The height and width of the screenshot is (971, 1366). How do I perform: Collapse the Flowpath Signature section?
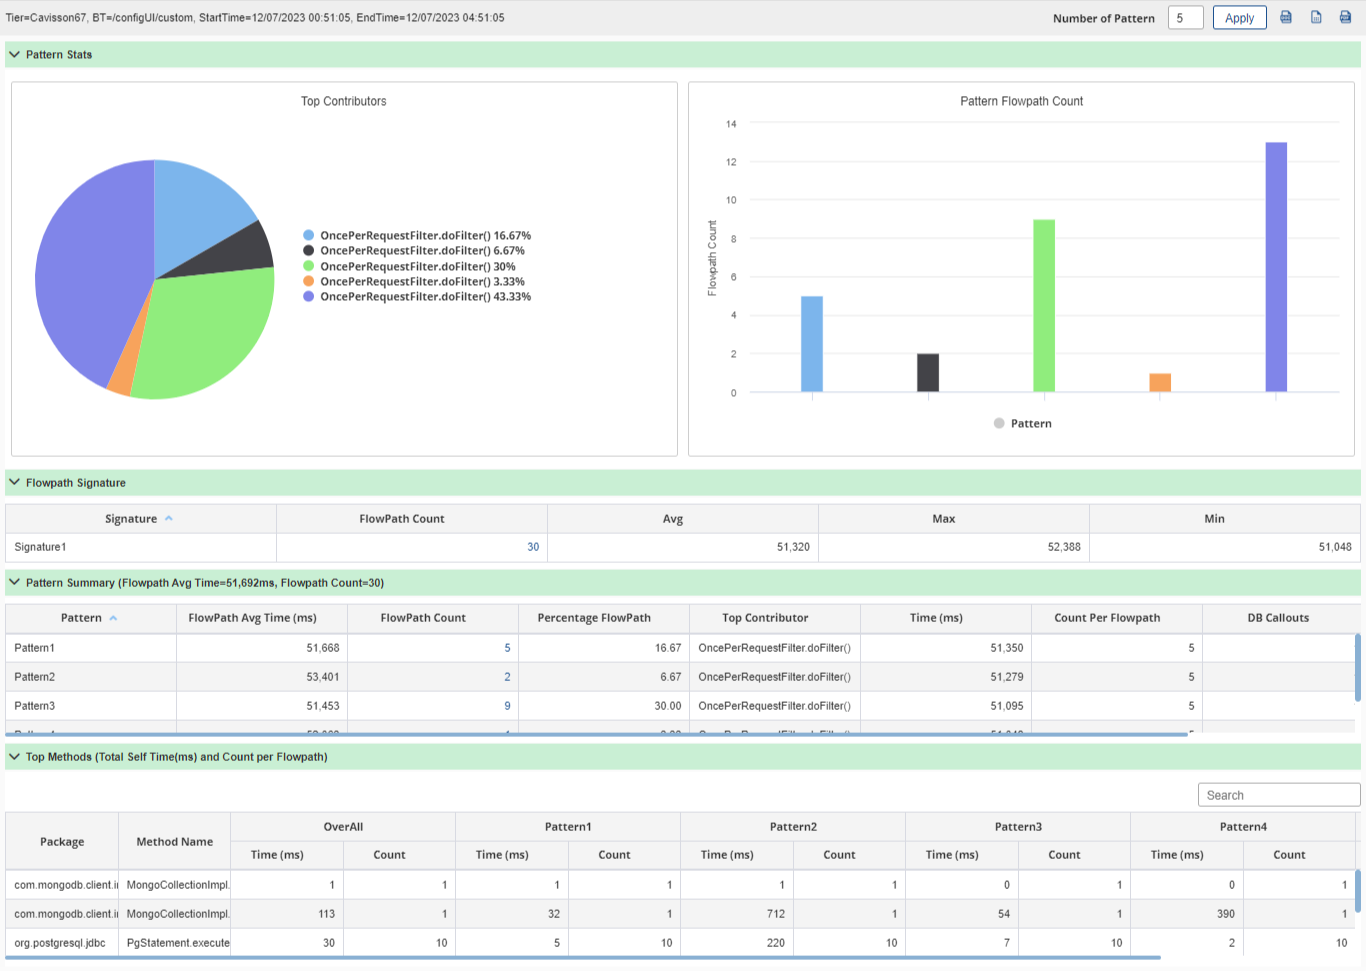(14, 482)
